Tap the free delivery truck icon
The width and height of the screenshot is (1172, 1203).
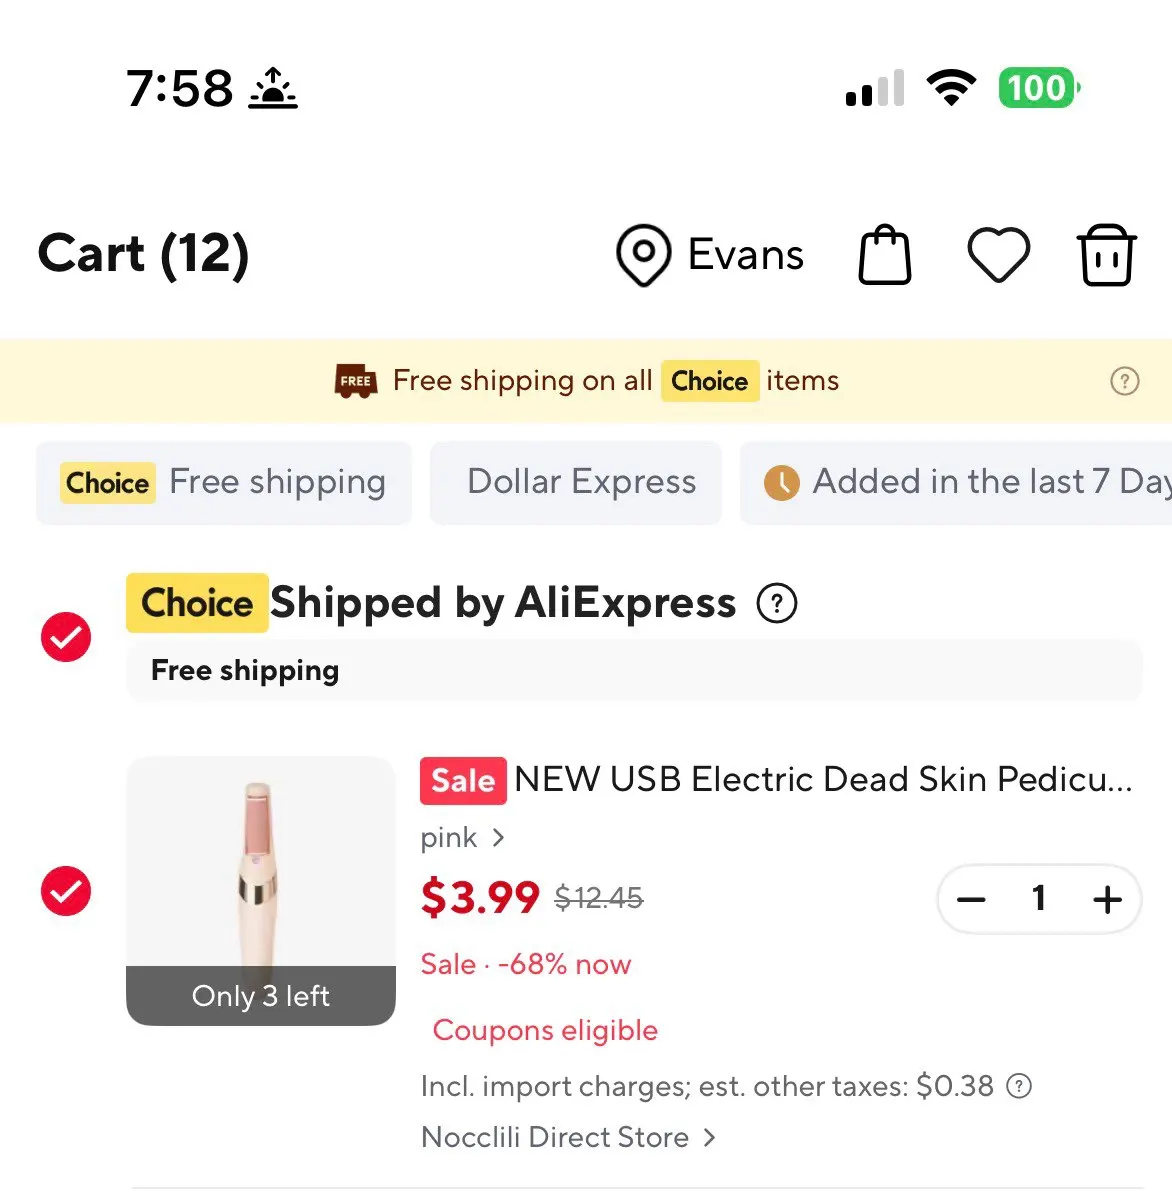(355, 381)
